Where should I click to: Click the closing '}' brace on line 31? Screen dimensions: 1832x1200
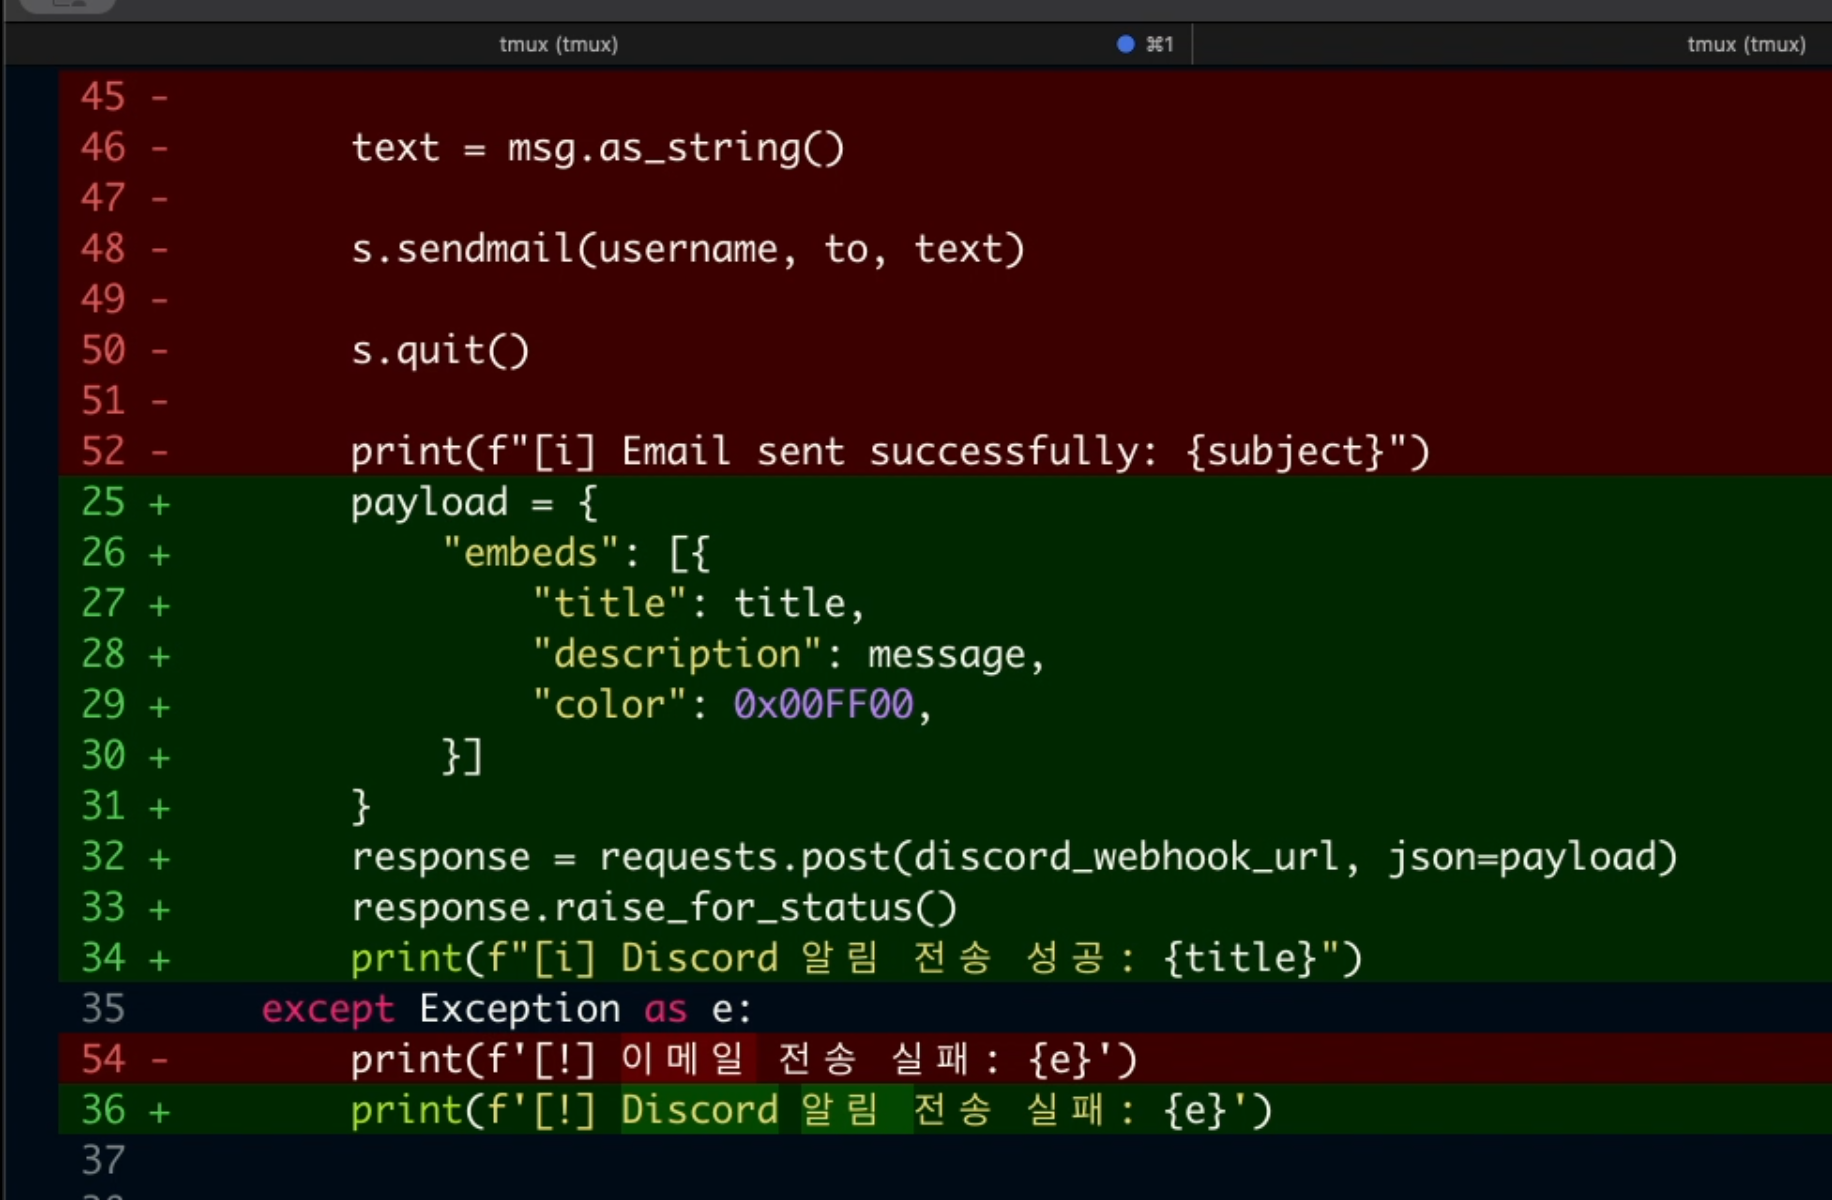361,807
